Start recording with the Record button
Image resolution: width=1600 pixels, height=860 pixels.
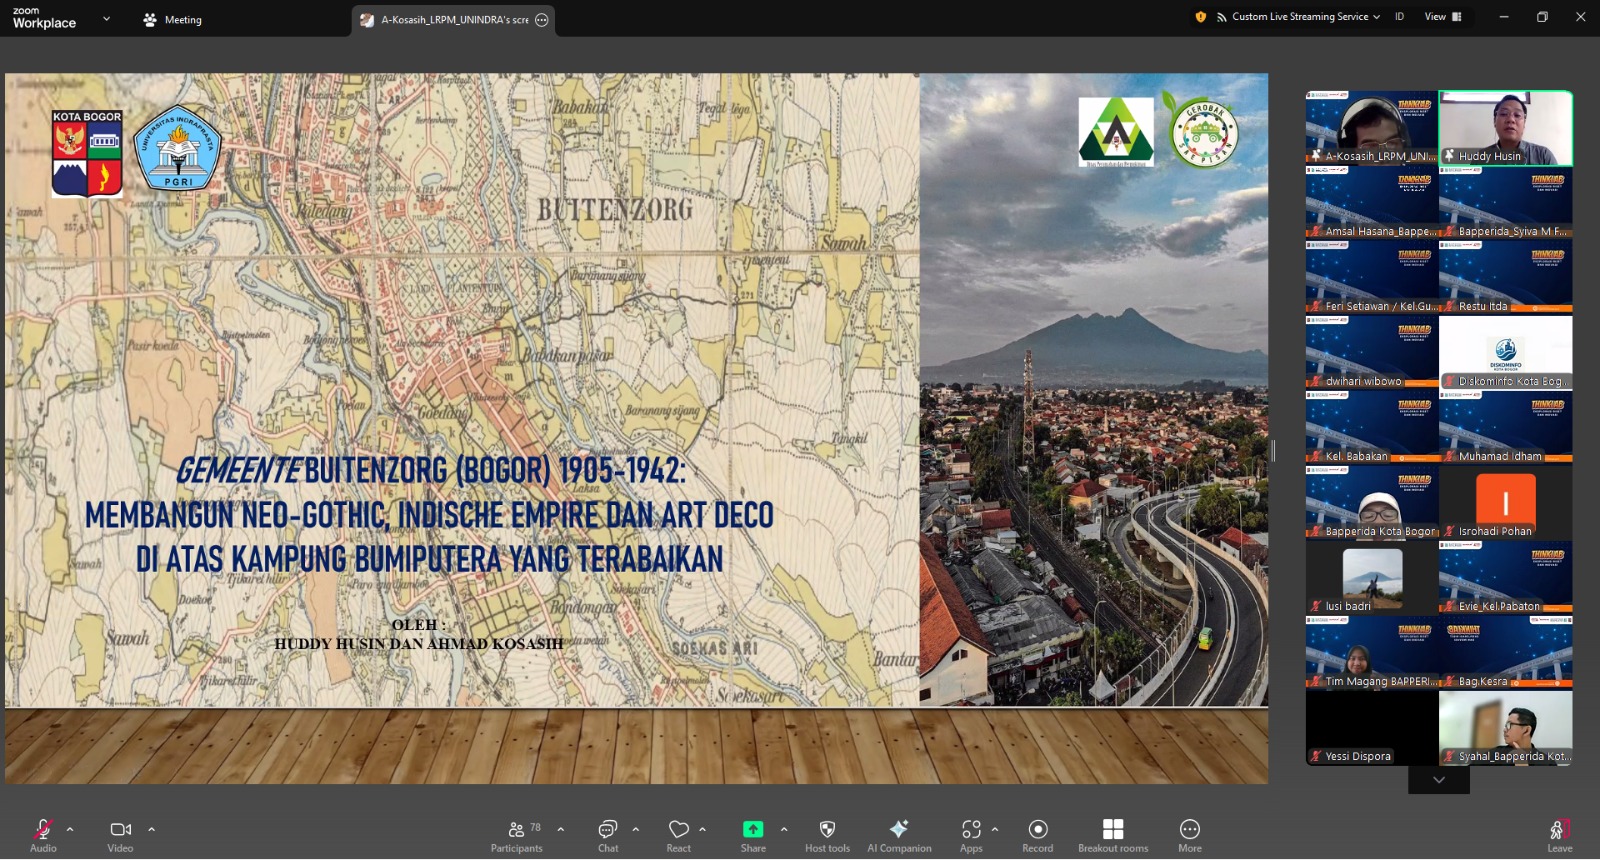pos(1038,830)
